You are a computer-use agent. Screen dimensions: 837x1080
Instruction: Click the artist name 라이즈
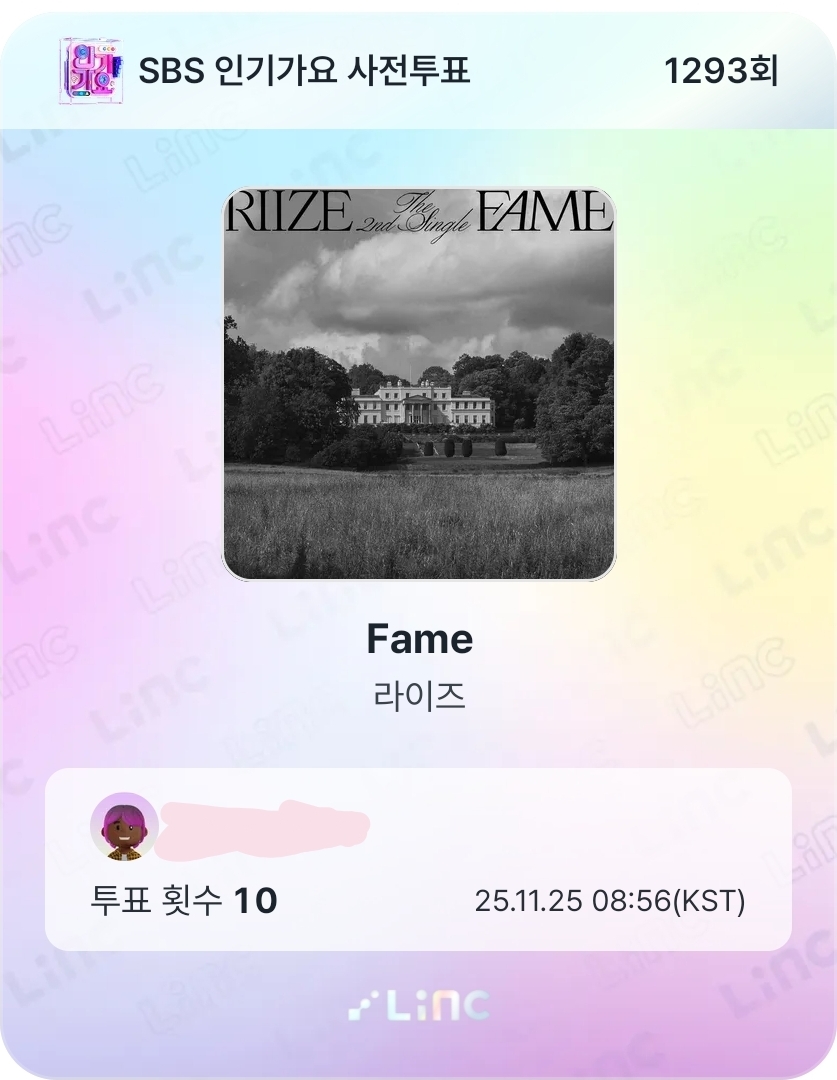click(x=419, y=696)
